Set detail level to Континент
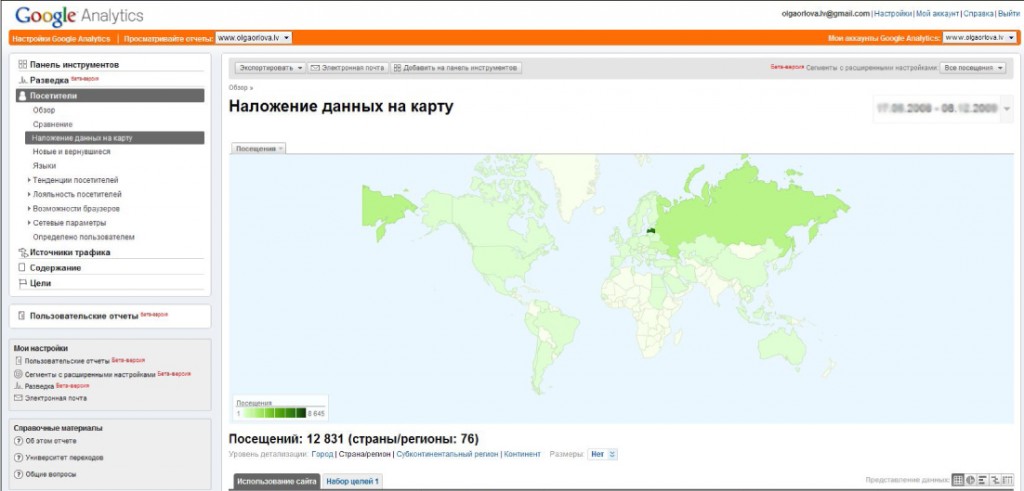1024x491 pixels. tap(522, 454)
